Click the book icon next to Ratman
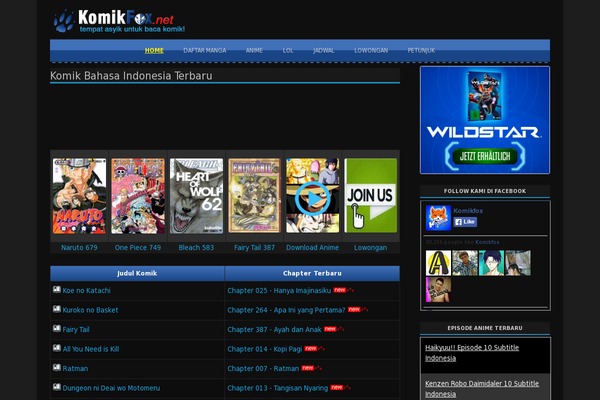 [57, 368]
